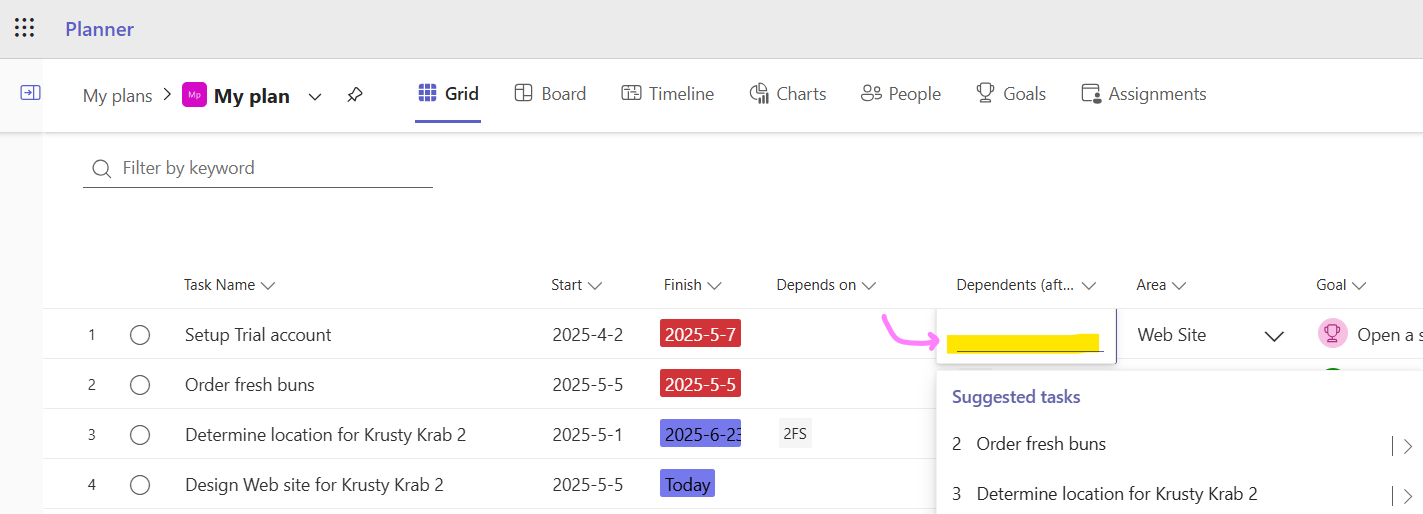Screen dimensions: 1423x514
Task: Click the Assignments tab icon
Action: (1091, 93)
